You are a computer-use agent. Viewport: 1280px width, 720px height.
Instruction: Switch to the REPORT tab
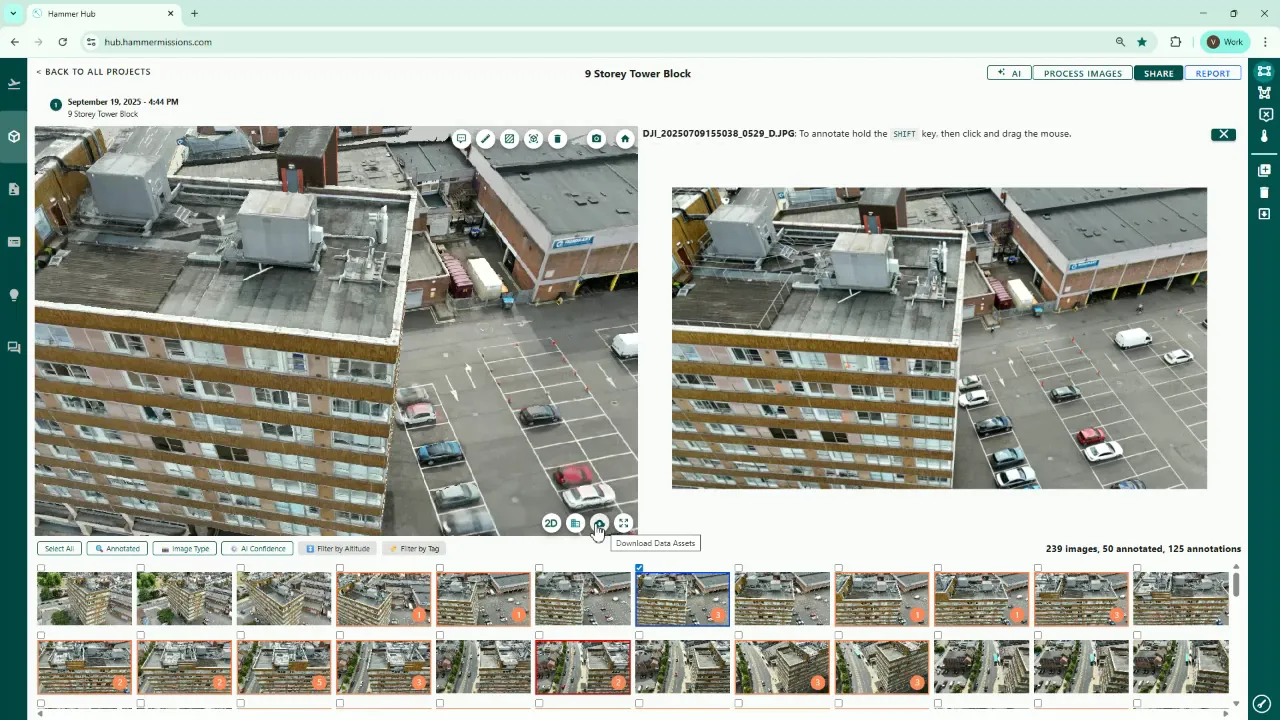click(x=1213, y=73)
